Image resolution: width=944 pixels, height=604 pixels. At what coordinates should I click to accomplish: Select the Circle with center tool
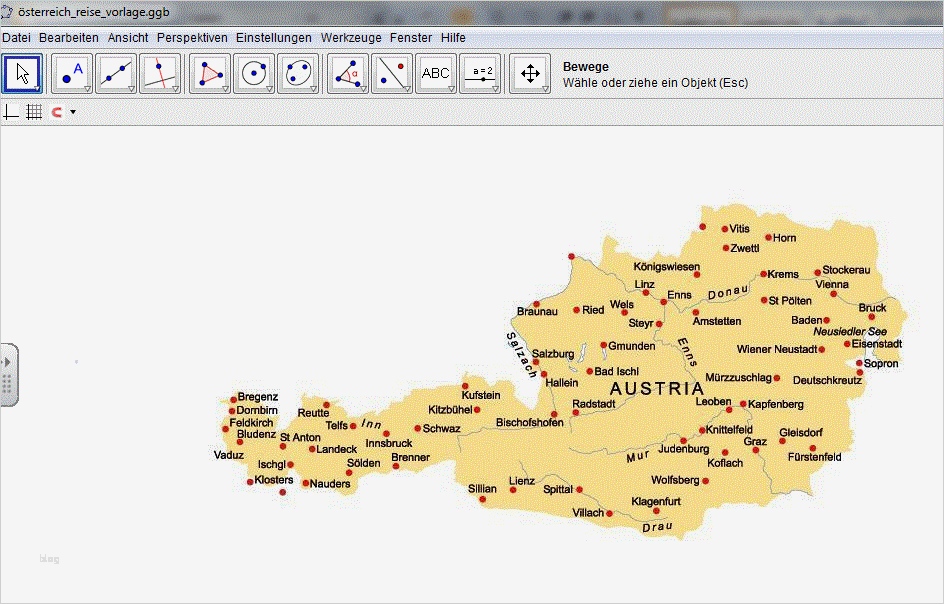point(254,73)
